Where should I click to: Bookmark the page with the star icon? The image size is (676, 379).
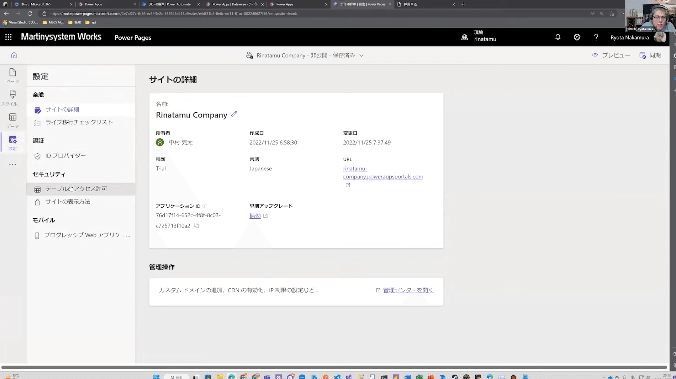click(612, 13)
